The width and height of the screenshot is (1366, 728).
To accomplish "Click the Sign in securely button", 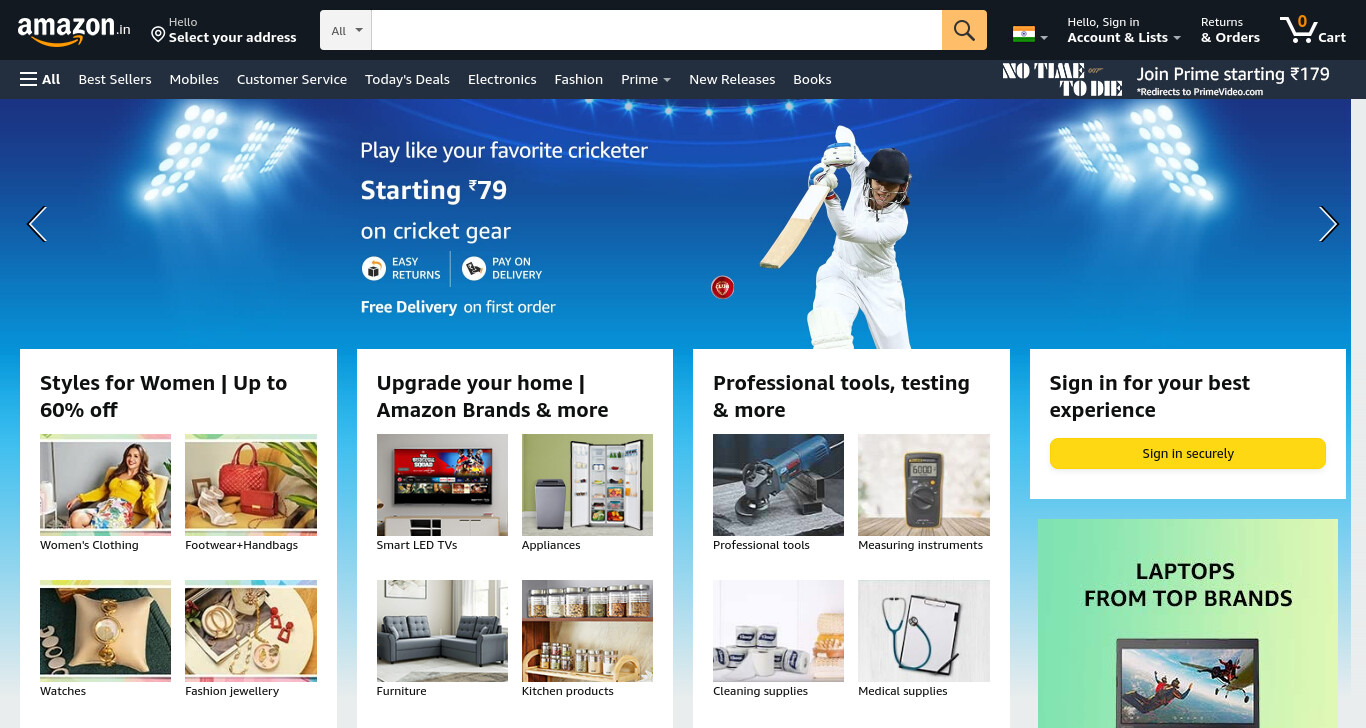I will 1188,453.
